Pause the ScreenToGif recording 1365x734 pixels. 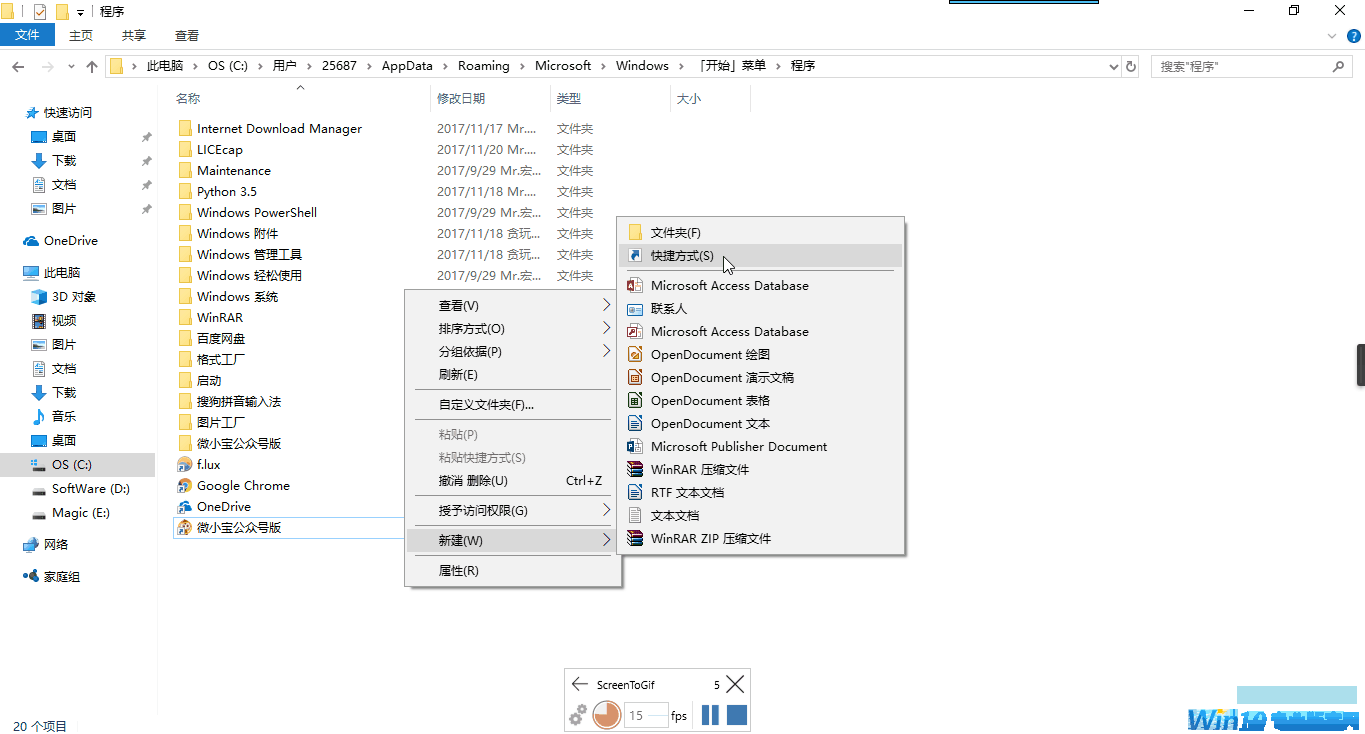(710, 715)
